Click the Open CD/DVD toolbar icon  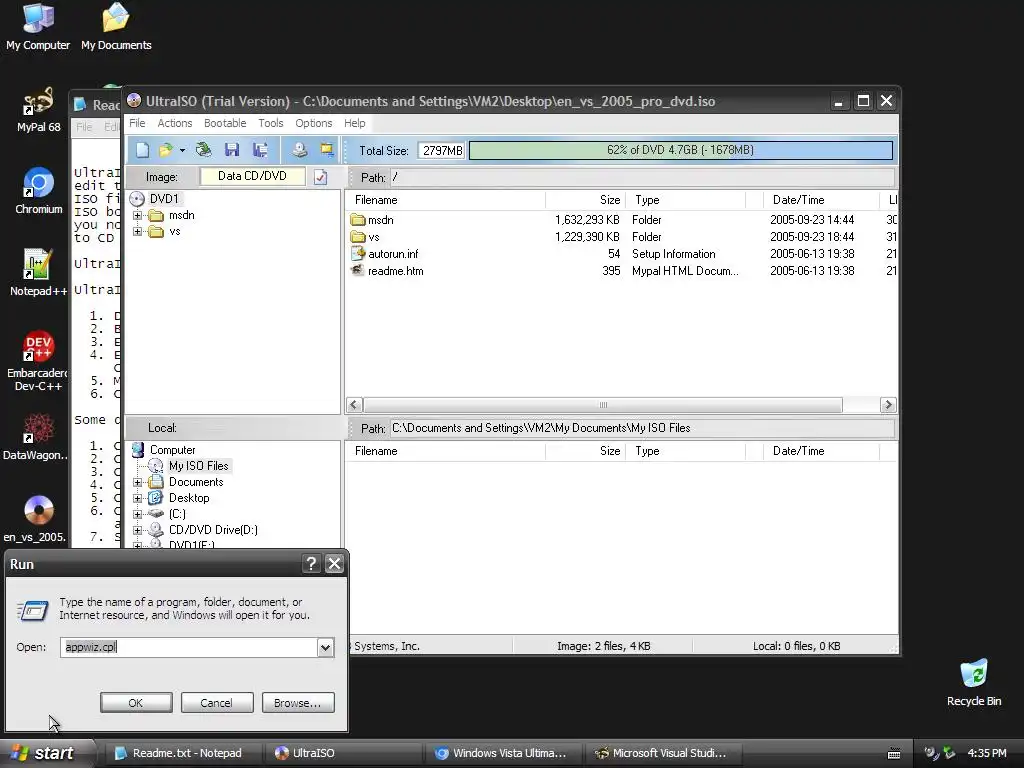click(204, 150)
